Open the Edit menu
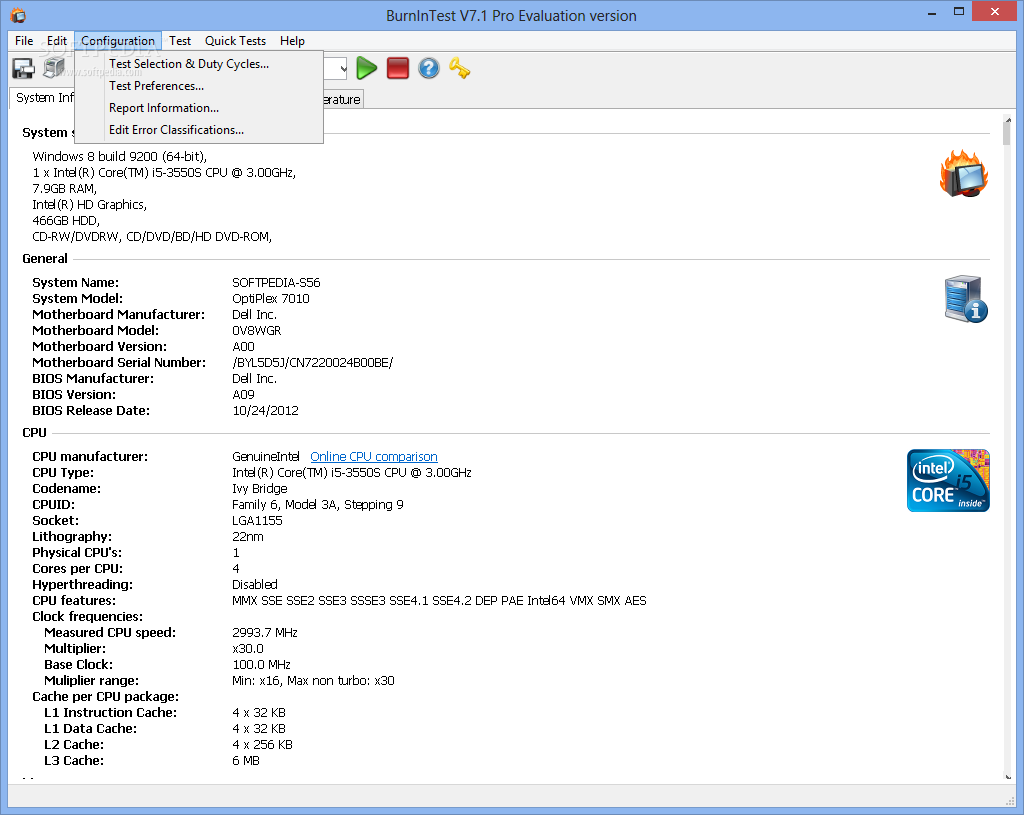Viewport: 1024px width, 815px height. pyautogui.click(x=57, y=40)
